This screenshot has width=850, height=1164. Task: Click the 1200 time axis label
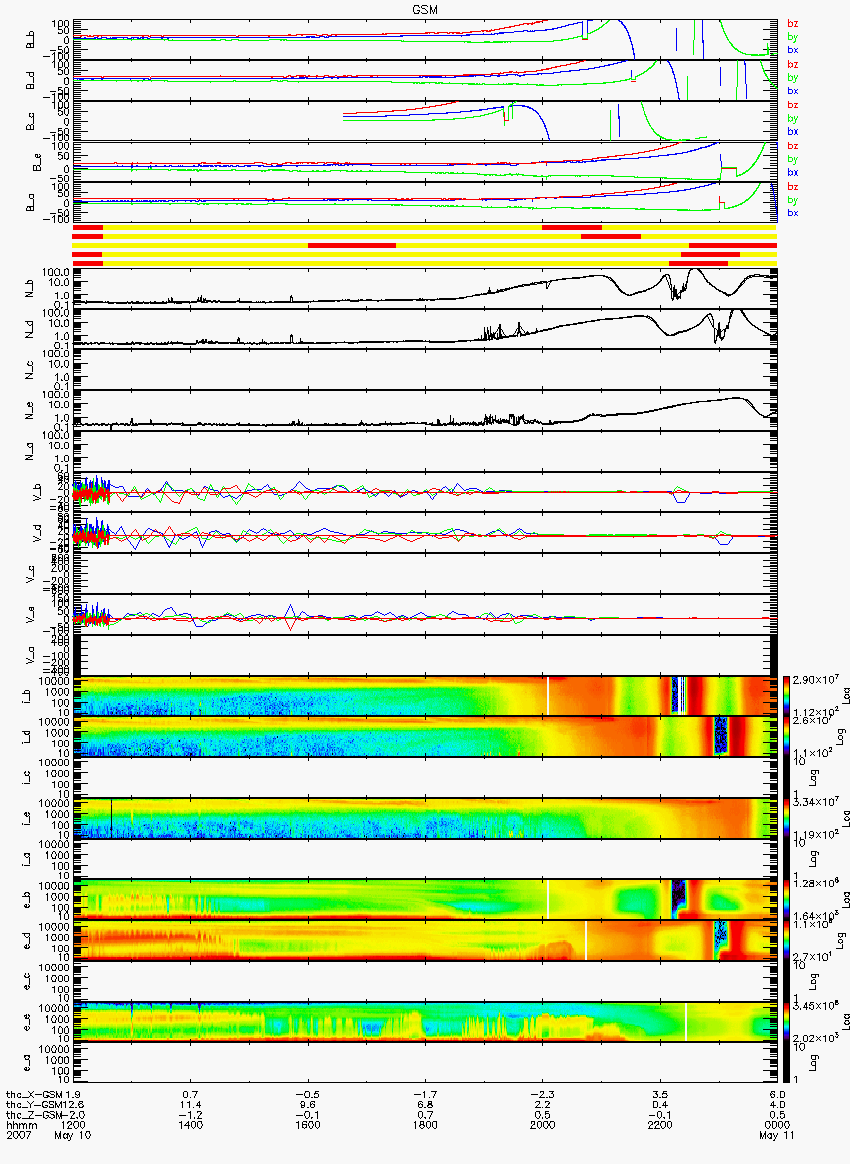coord(73,1125)
